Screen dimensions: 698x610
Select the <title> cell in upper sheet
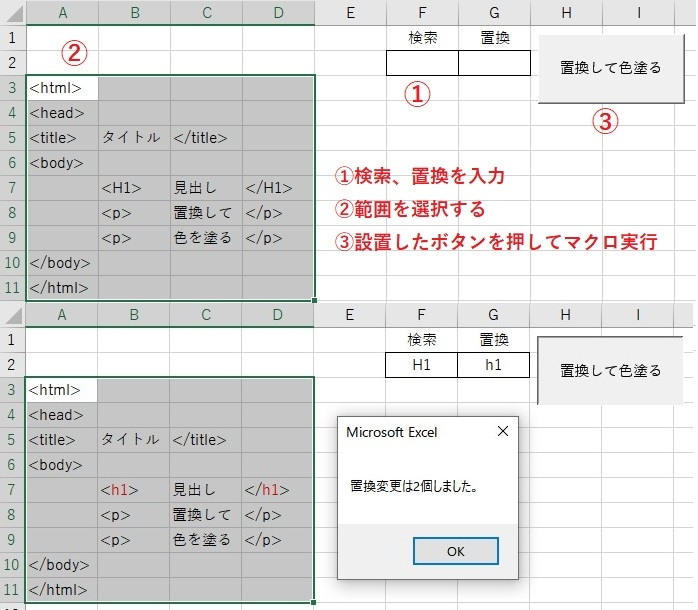(x=63, y=138)
